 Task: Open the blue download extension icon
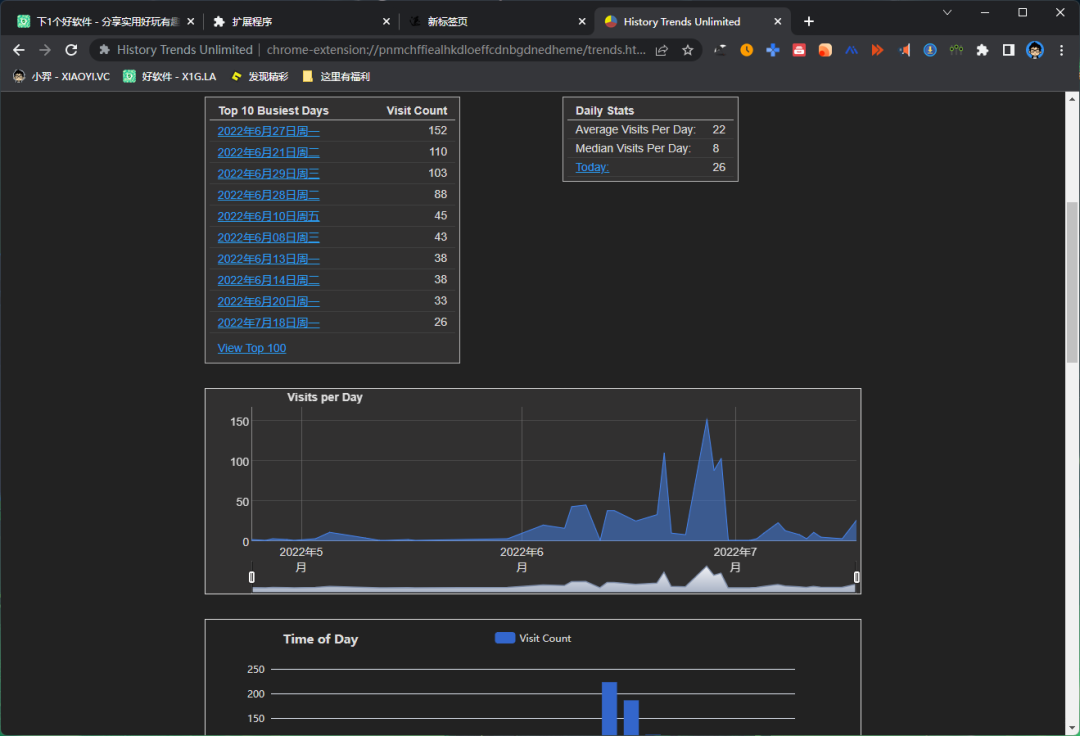(930, 50)
